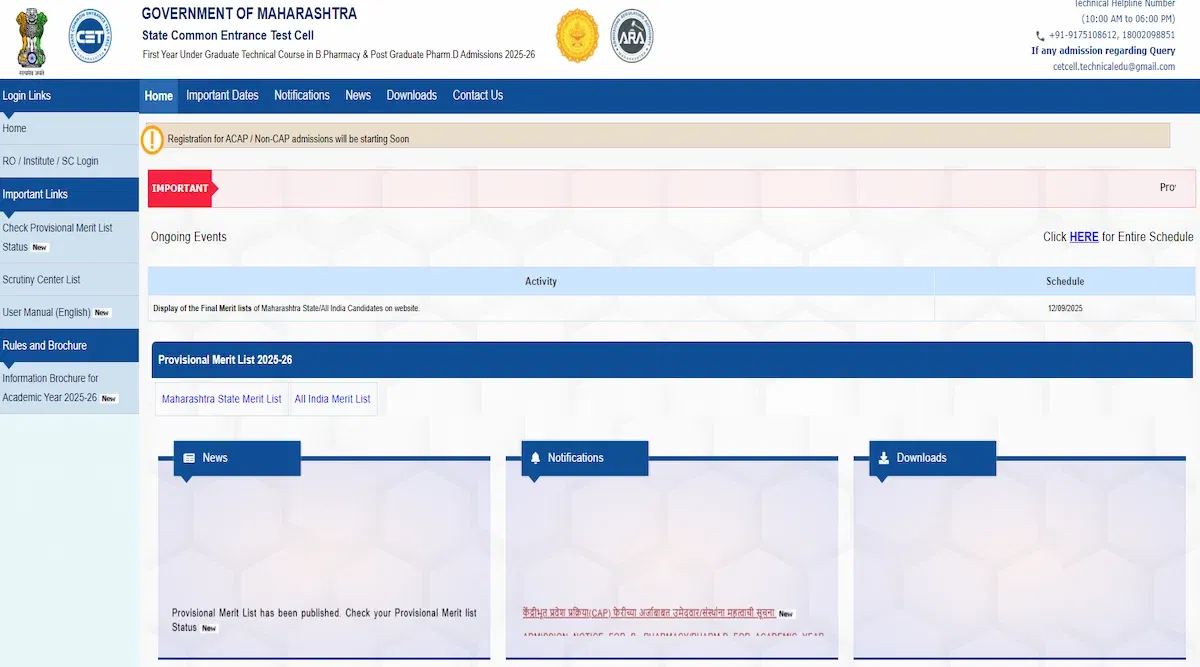Open RO / Institute / SC Login link

(51, 161)
